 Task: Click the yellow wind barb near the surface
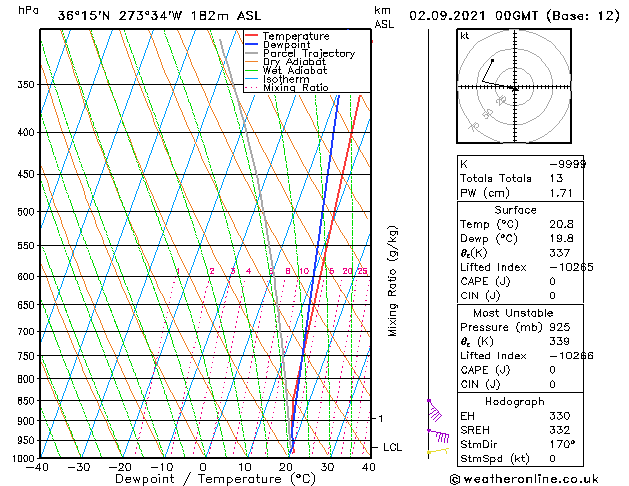[438, 452]
